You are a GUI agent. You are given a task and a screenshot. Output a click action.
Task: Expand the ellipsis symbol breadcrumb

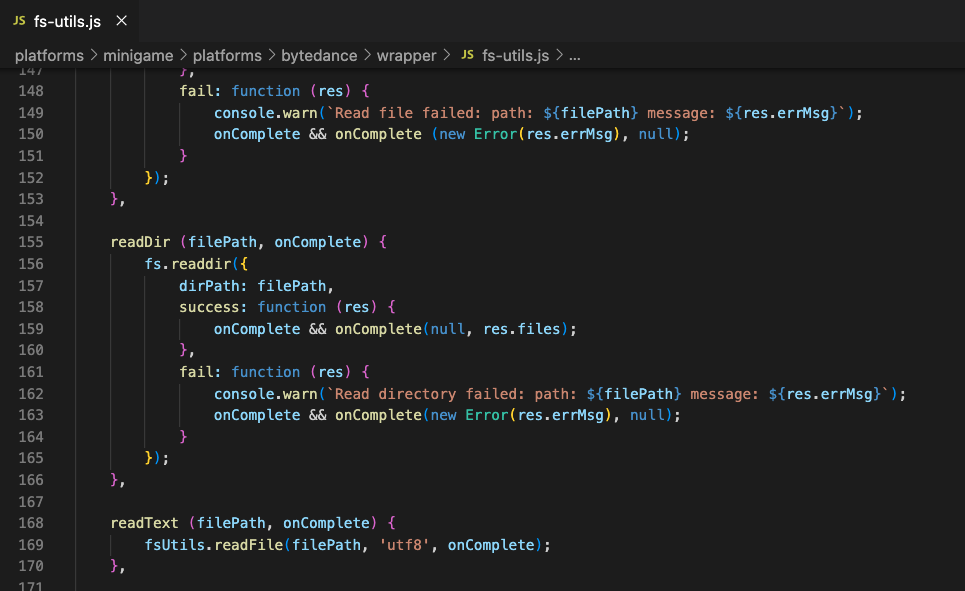pyautogui.click(x=574, y=55)
